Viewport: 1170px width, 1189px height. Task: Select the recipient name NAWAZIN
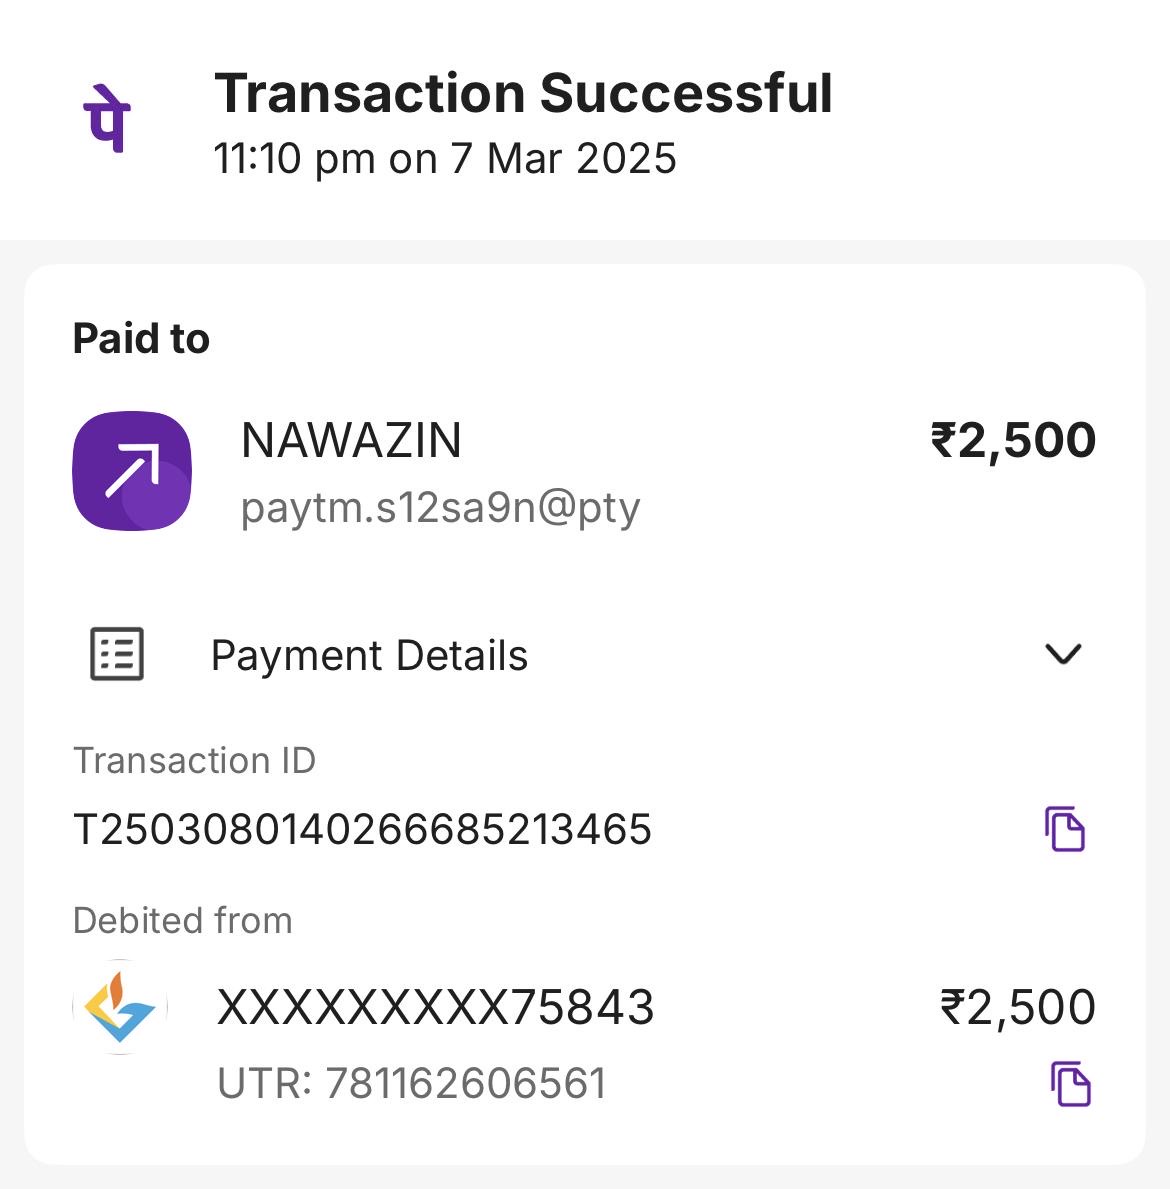point(351,441)
